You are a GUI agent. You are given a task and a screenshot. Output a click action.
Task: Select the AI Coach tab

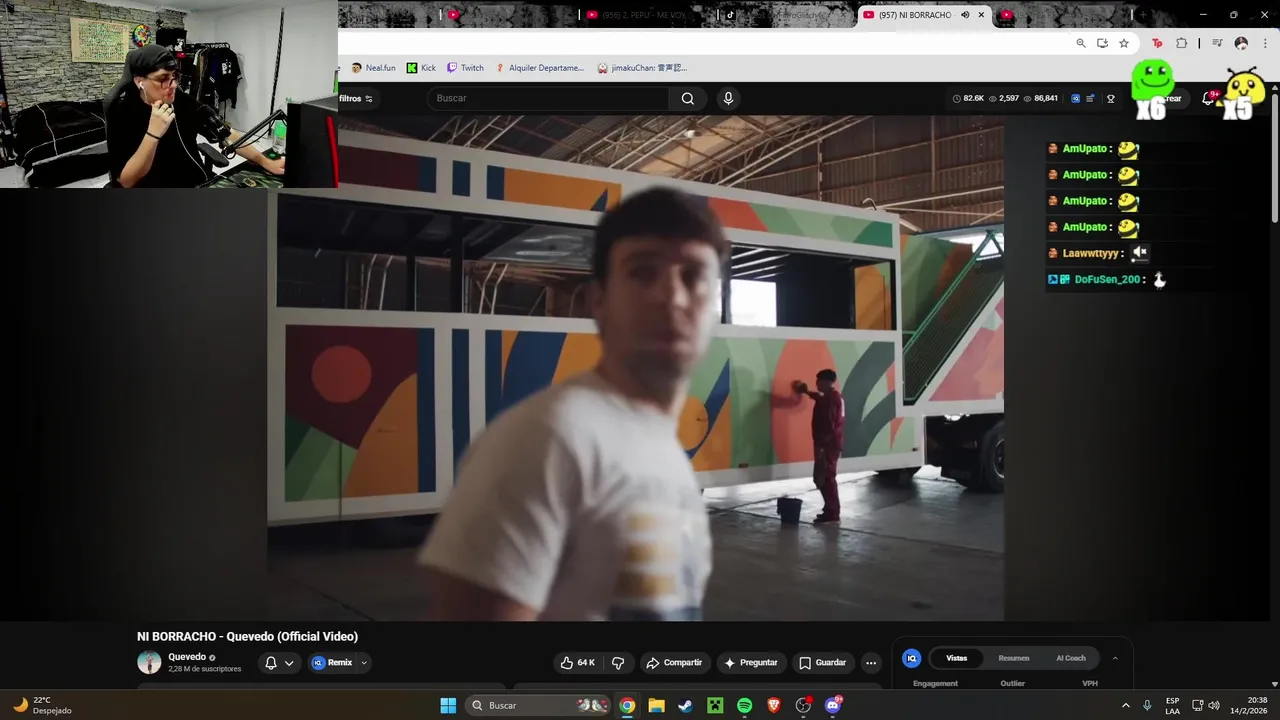[x=1071, y=658]
